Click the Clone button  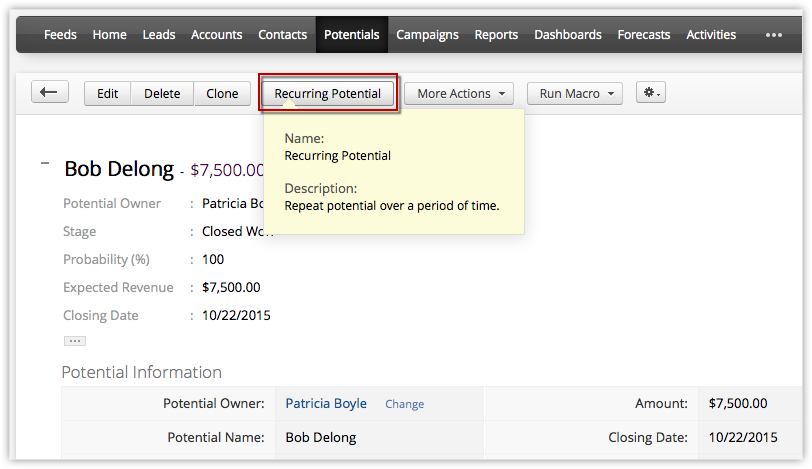tap(222, 93)
